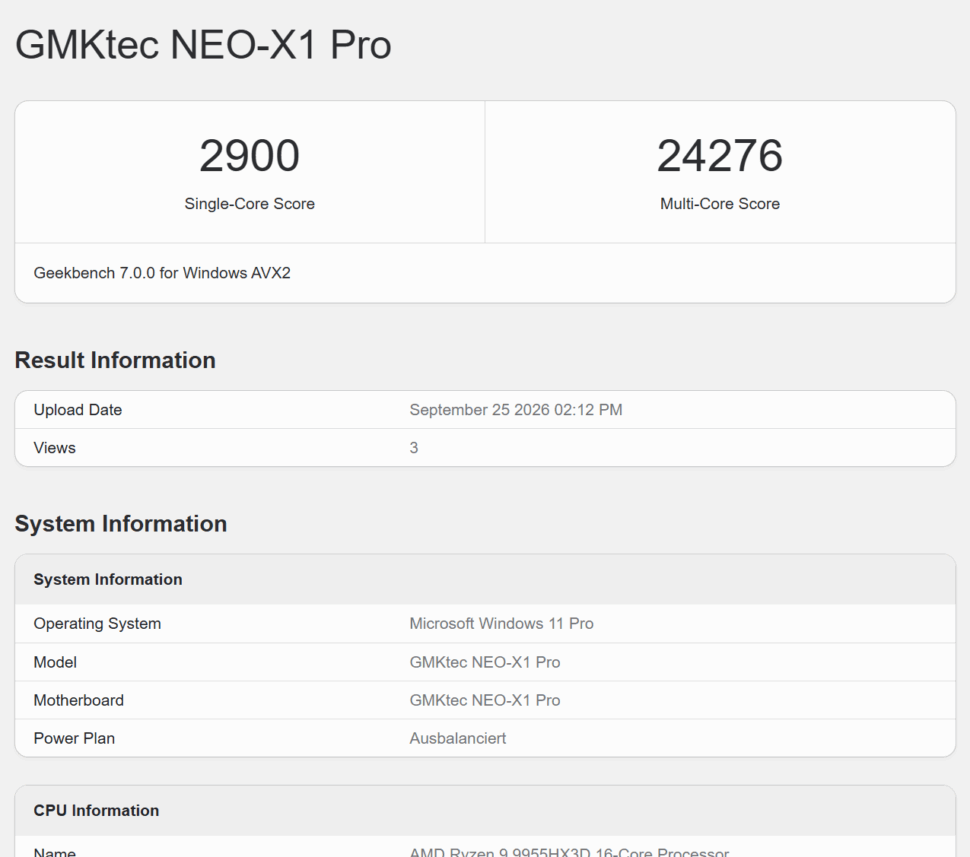
Task: Click the Operating System label
Action: 97,624
